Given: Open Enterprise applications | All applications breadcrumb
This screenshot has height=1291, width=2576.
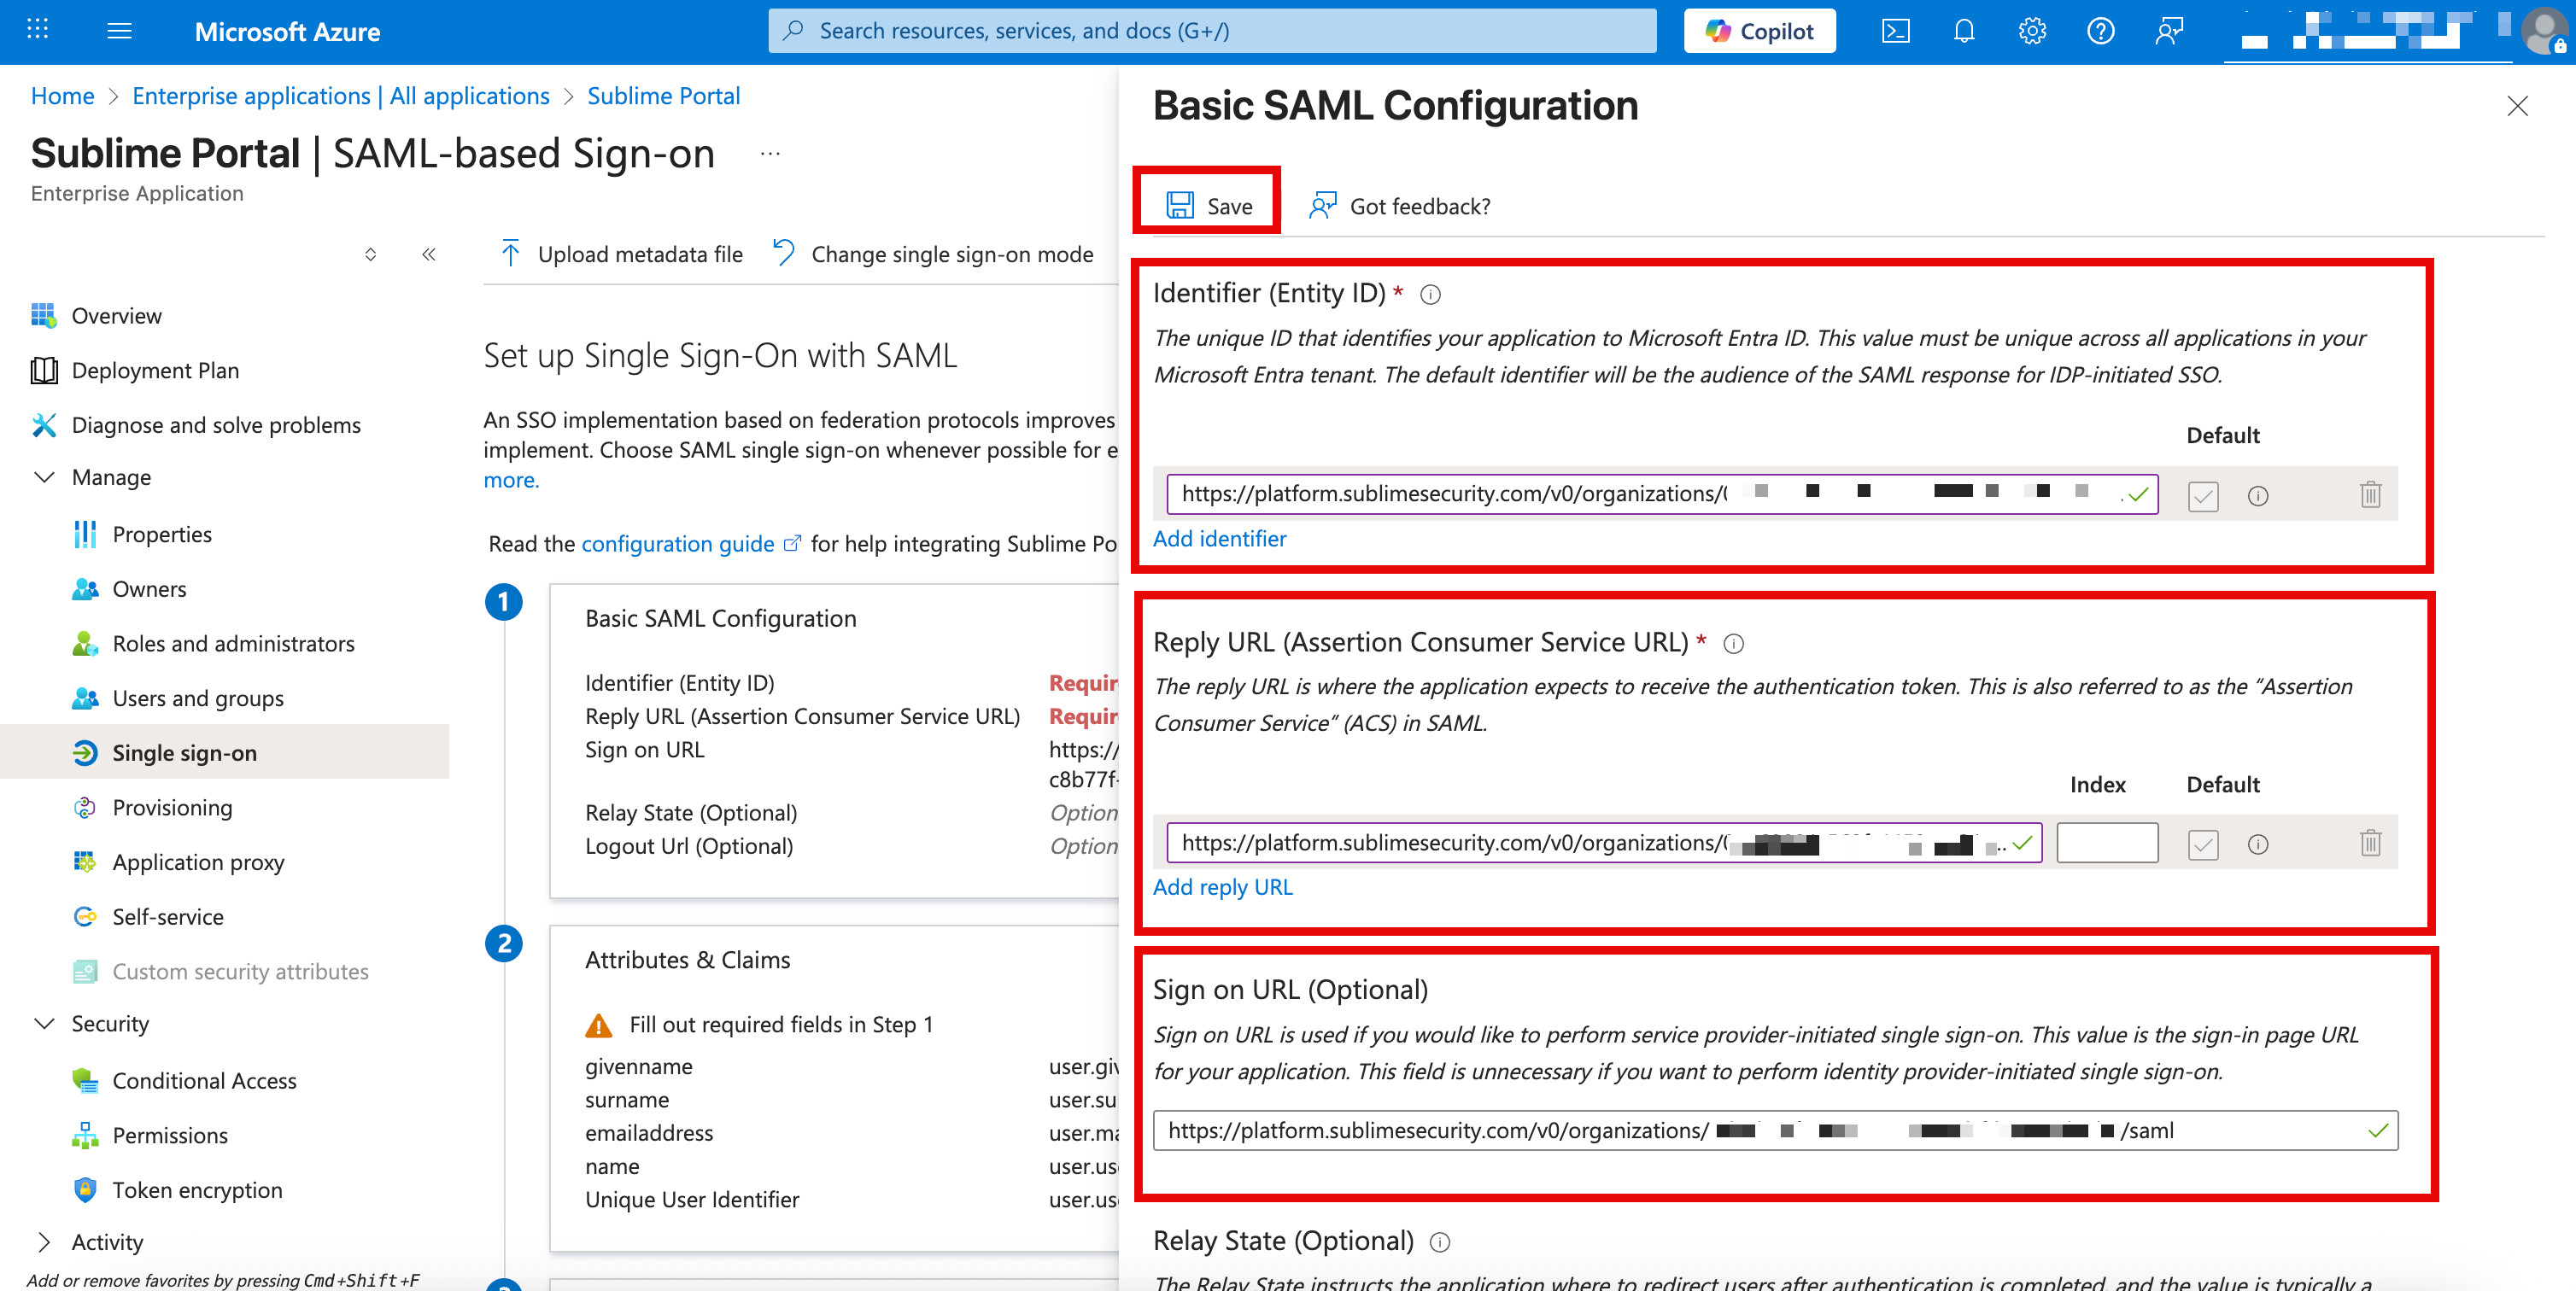Looking at the screenshot, I should (x=340, y=96).
